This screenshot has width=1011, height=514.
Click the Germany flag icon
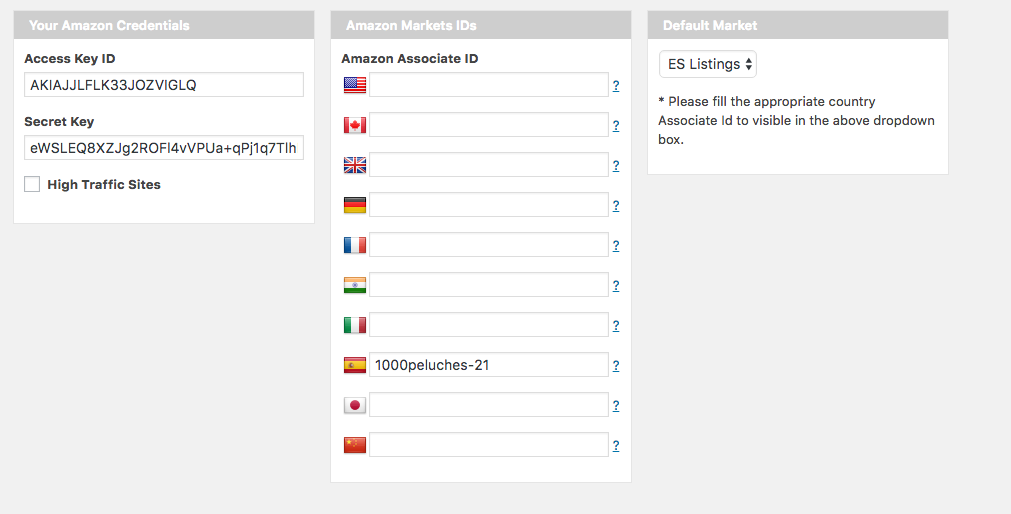(x=355, y=205)
